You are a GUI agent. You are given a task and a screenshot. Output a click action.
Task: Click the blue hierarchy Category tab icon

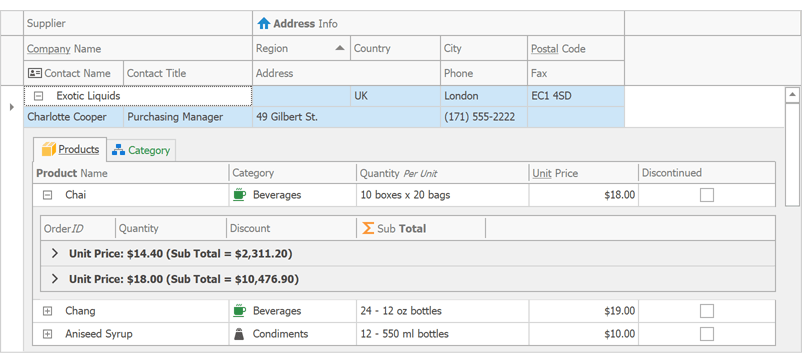tap(118, 150)
